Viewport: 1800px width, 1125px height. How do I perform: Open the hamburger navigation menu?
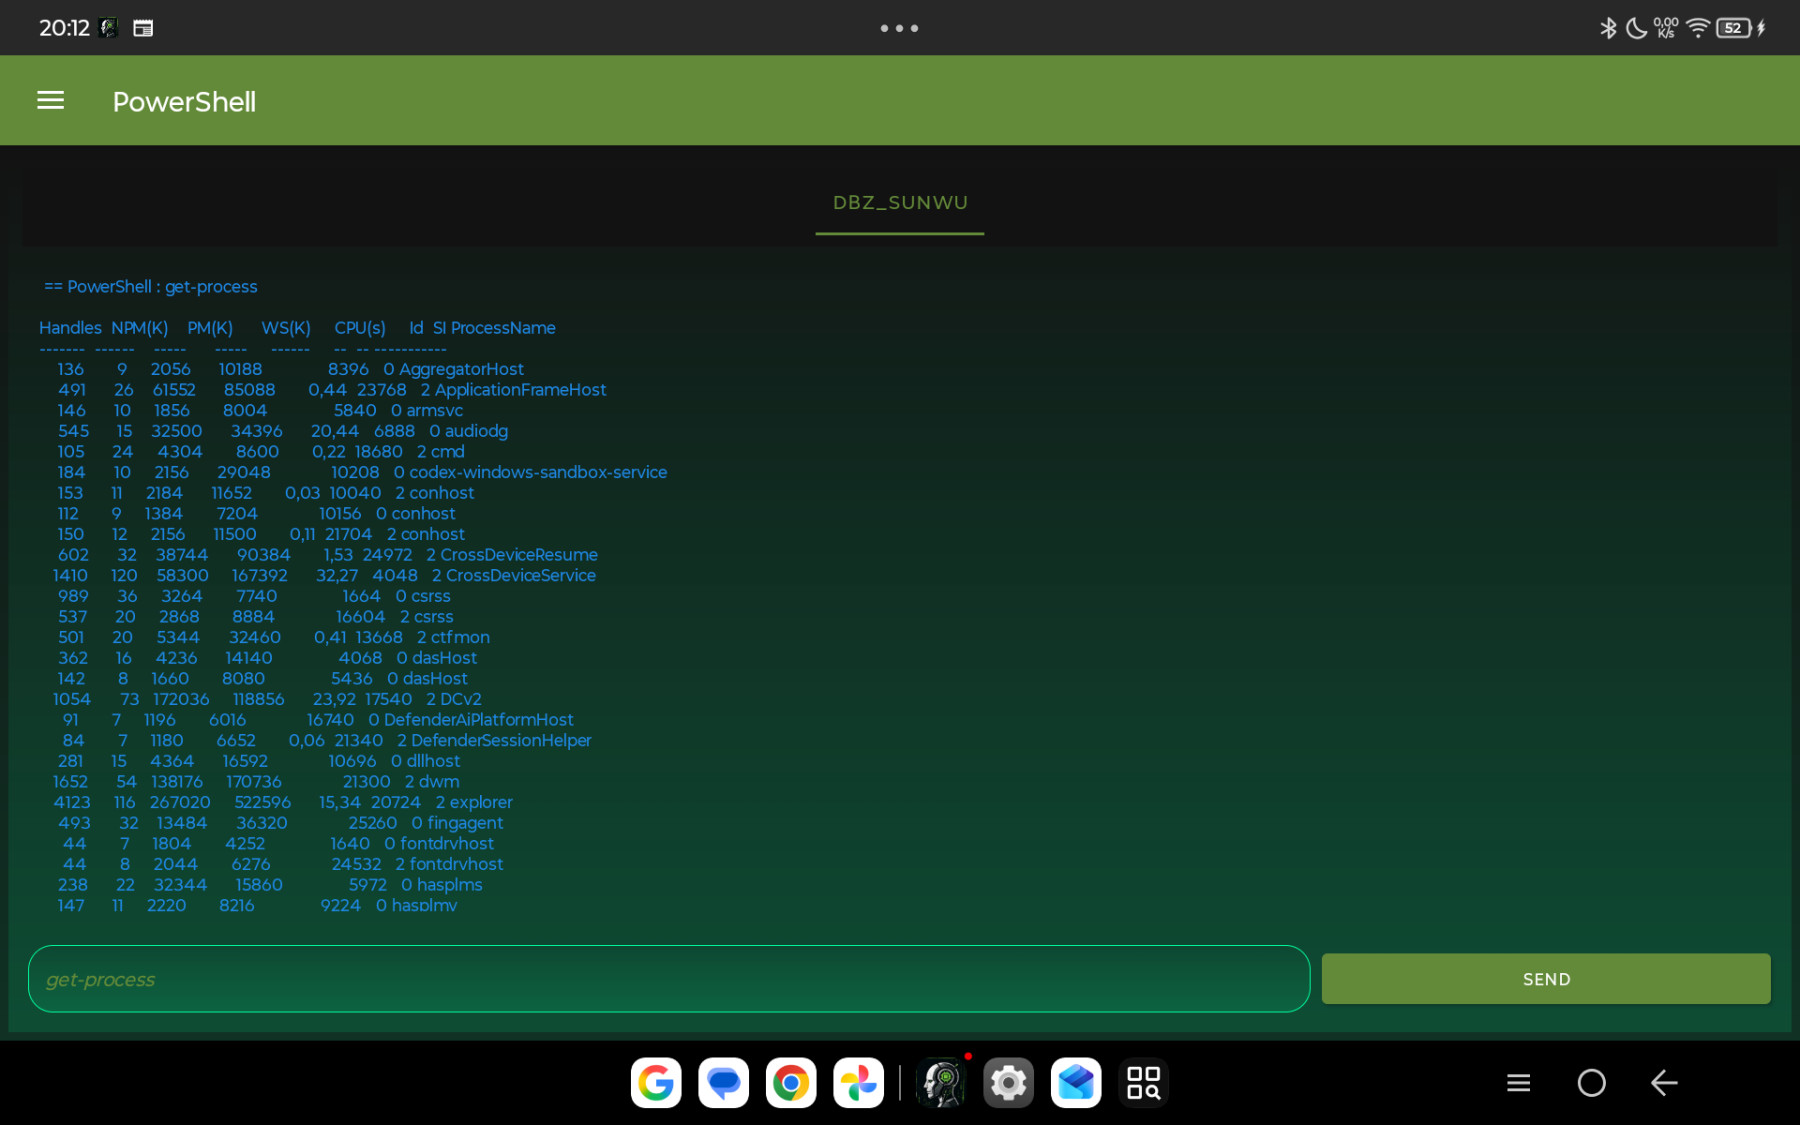[50, 101]
